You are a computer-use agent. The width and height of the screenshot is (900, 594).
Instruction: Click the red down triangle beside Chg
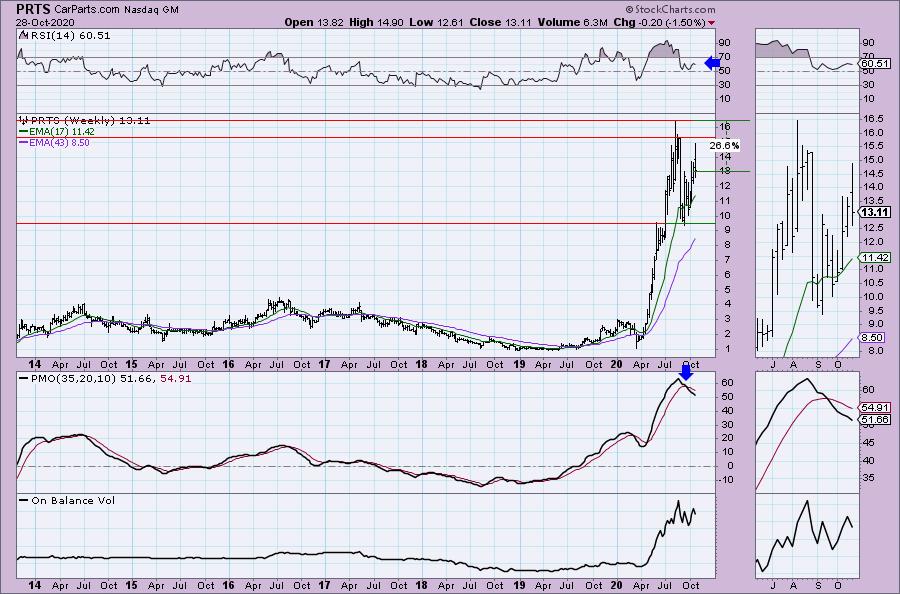tap(712, 23)
